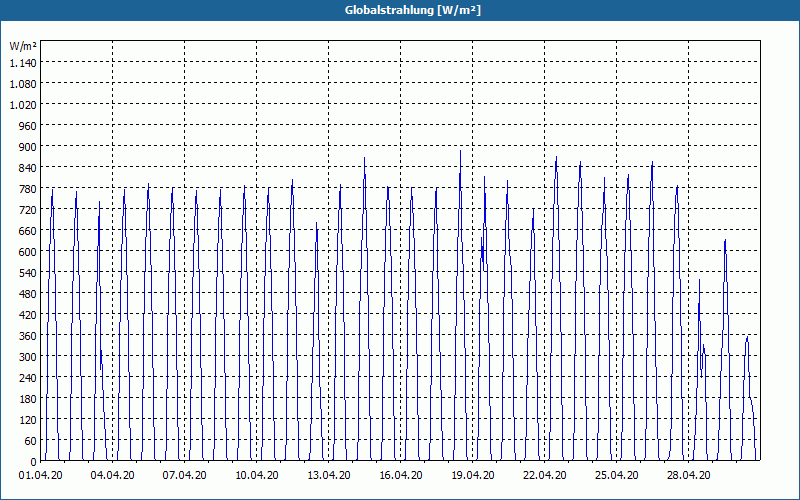Click the 360 y-axis label
The height and width of the screenshot is (500, 800).
click(28, 336)
